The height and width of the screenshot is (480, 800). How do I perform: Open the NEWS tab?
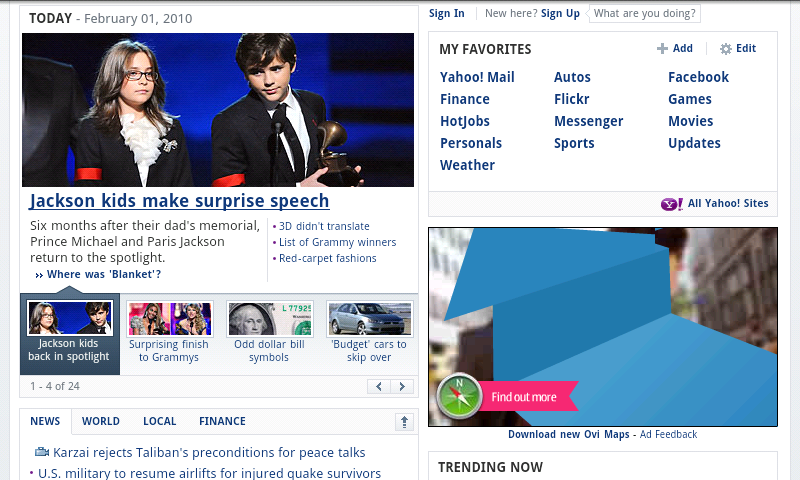click(45, 421)
